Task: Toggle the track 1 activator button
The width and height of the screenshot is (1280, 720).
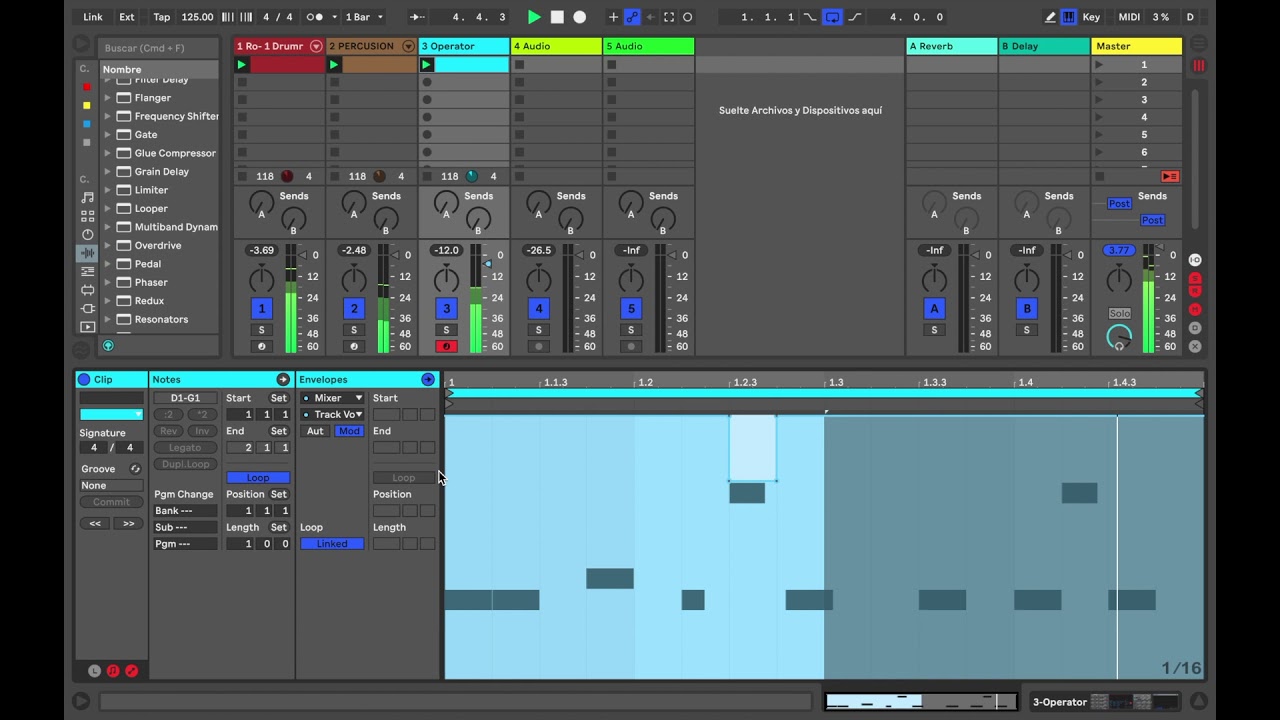Action: click(261, 308)
